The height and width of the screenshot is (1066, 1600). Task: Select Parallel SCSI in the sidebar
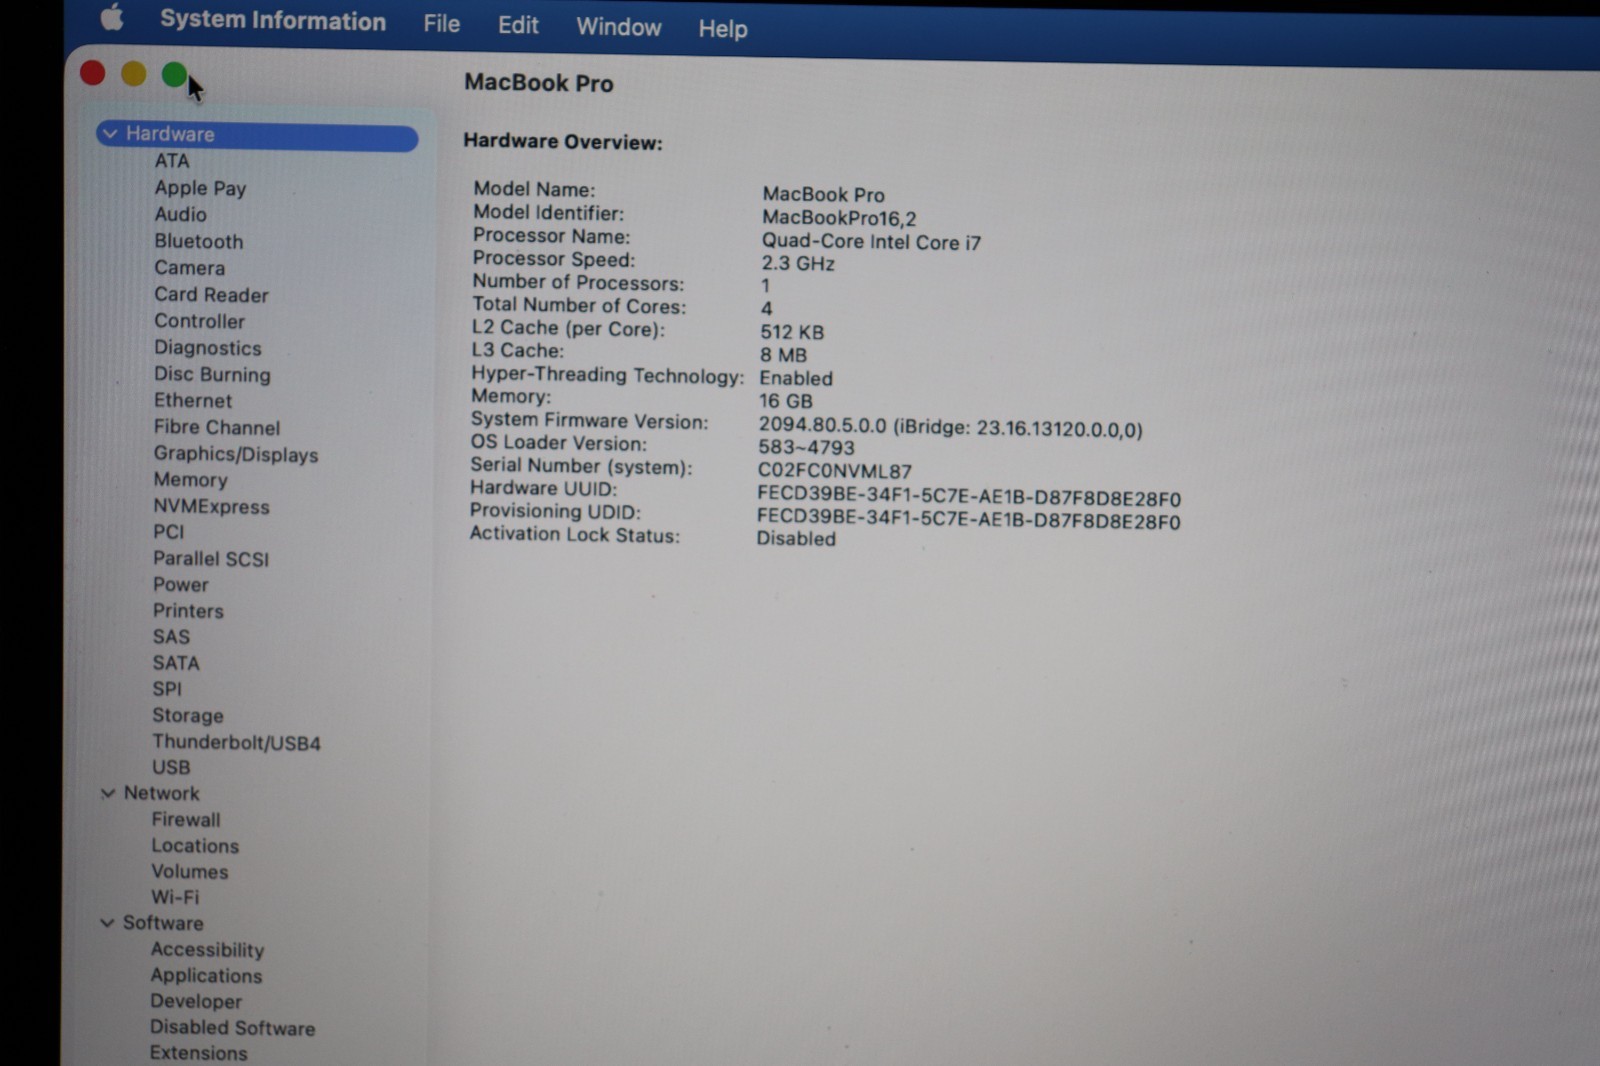click(x=210, y=559)
